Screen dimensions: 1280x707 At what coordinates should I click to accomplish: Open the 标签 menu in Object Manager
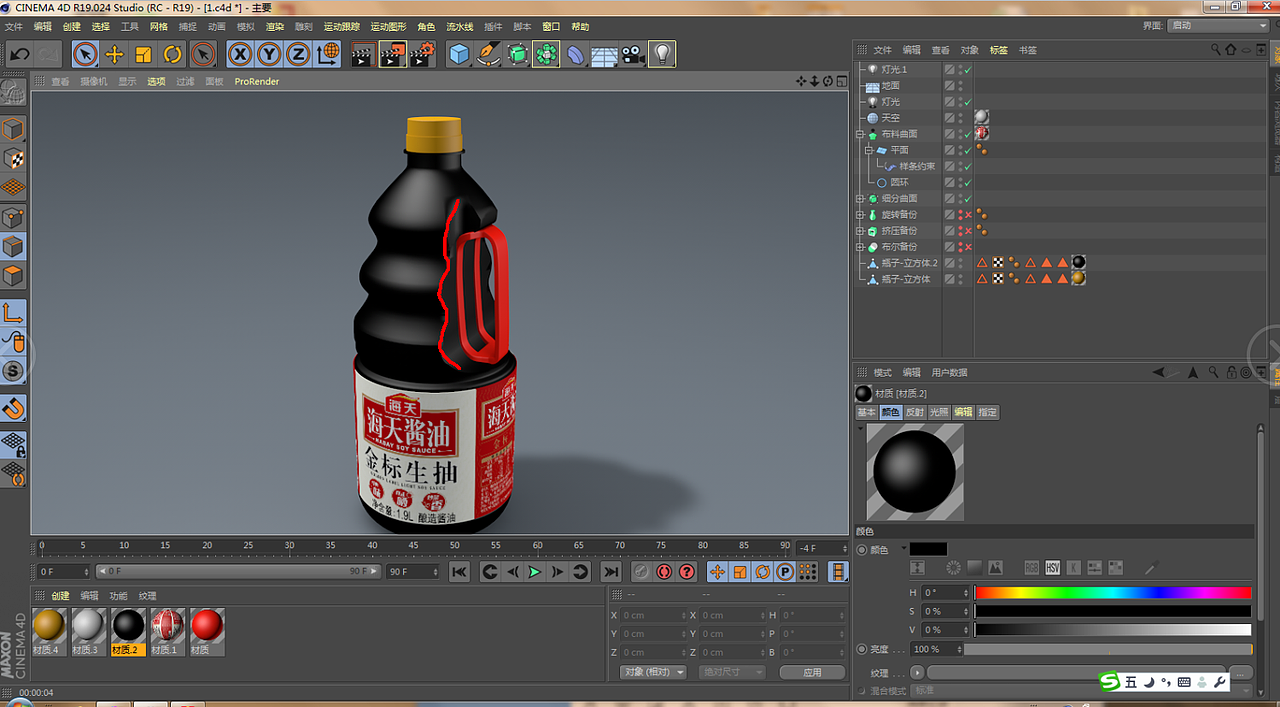click(999, 49)
